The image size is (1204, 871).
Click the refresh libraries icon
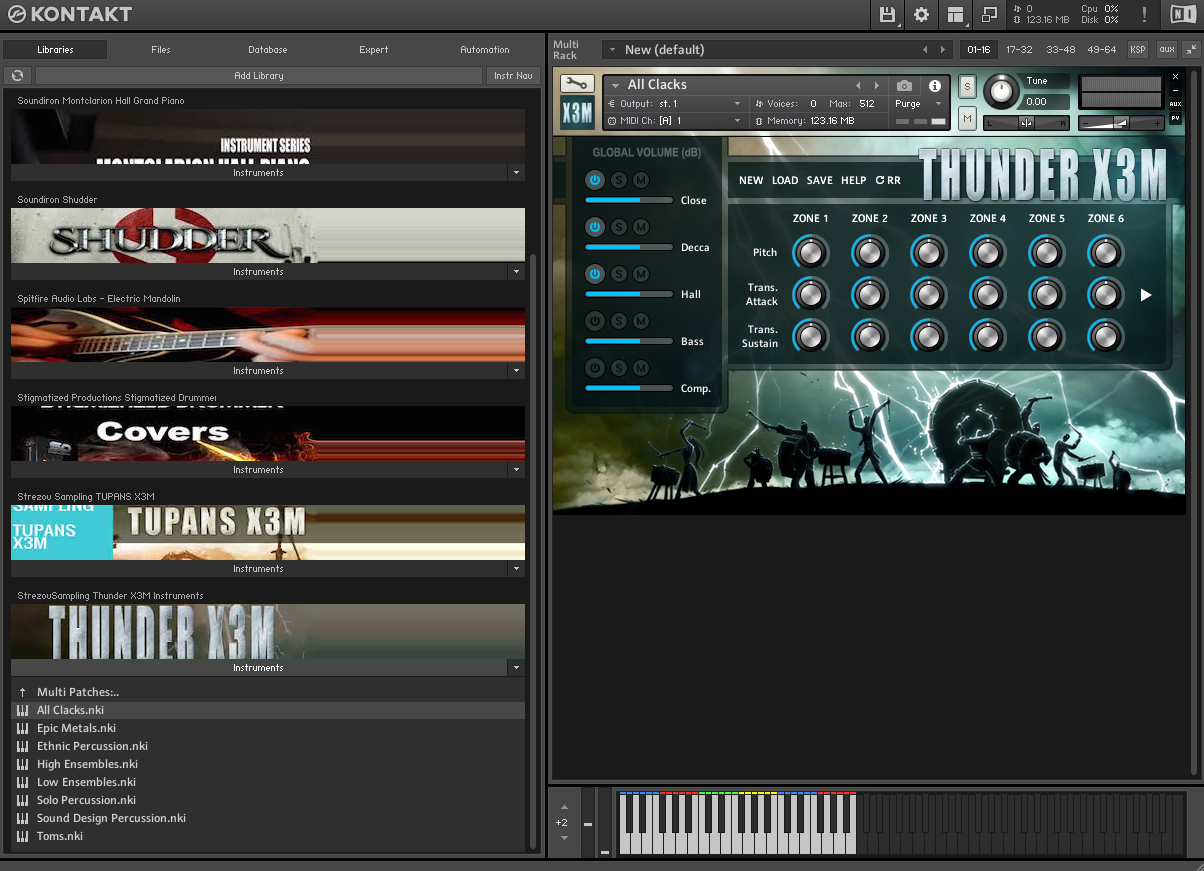(x=18, y=76)
